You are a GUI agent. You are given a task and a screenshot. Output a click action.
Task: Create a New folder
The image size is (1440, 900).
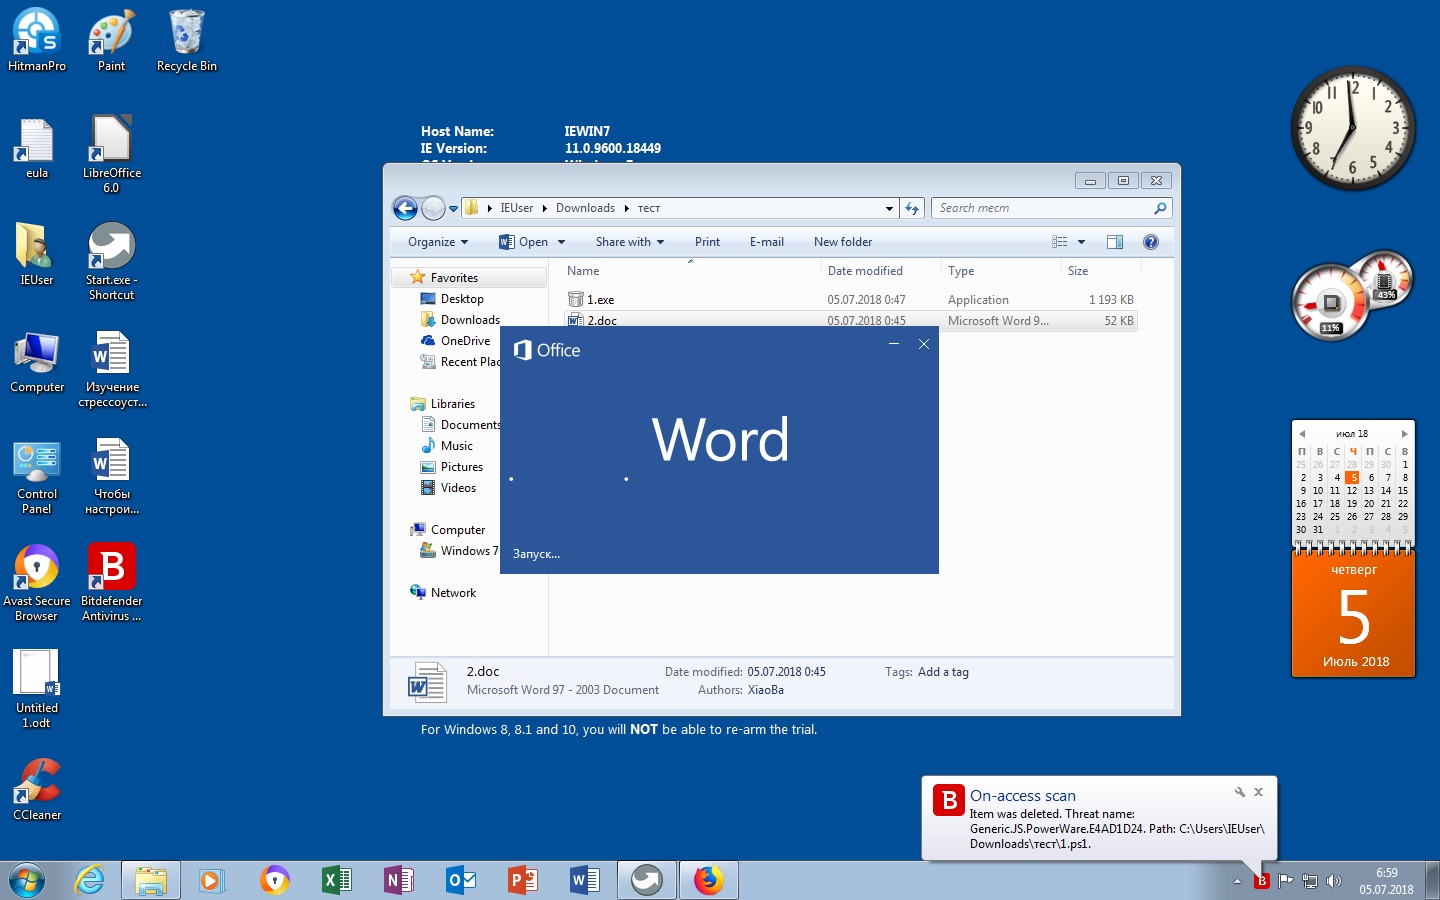pos(843,242)
